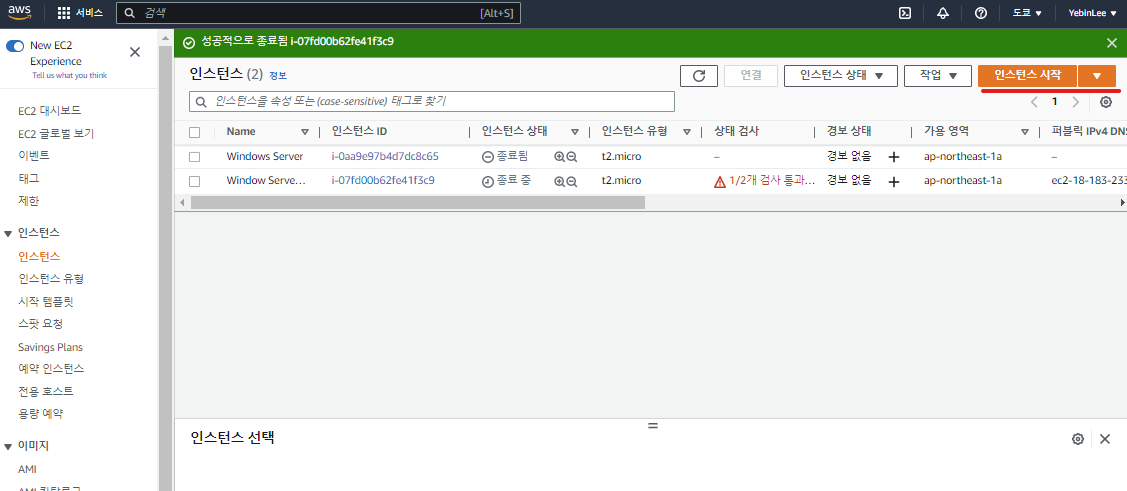Viewport: 1127px width, 491px height.
Task: Add alarm plus icon for Windows Server
Action: click(x=894, y=157)
